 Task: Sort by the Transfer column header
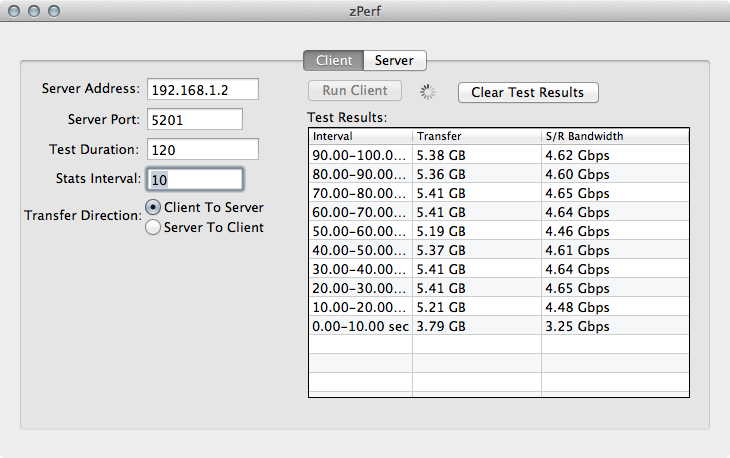tap(476, 136)
